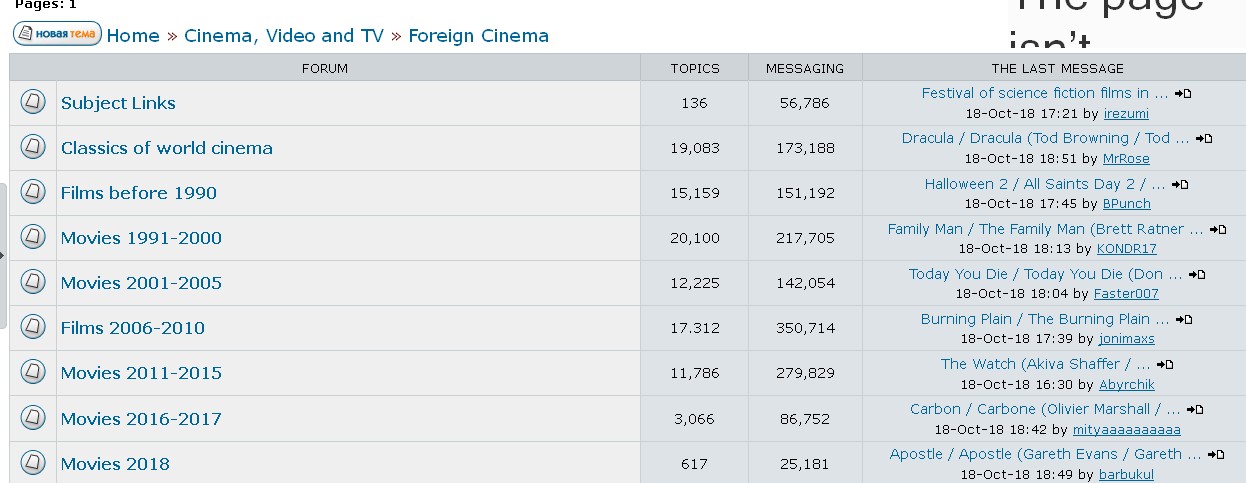
Task: Click the forum icon next to Movies 1991-2000
Action: 33,237
